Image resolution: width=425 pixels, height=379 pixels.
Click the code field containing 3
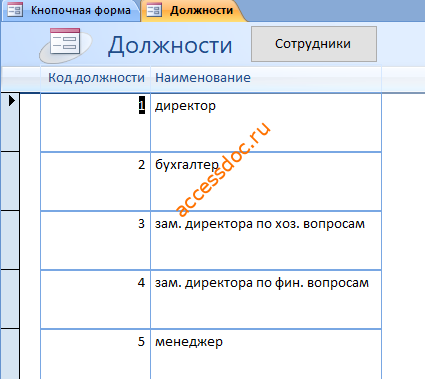(95, 240)
